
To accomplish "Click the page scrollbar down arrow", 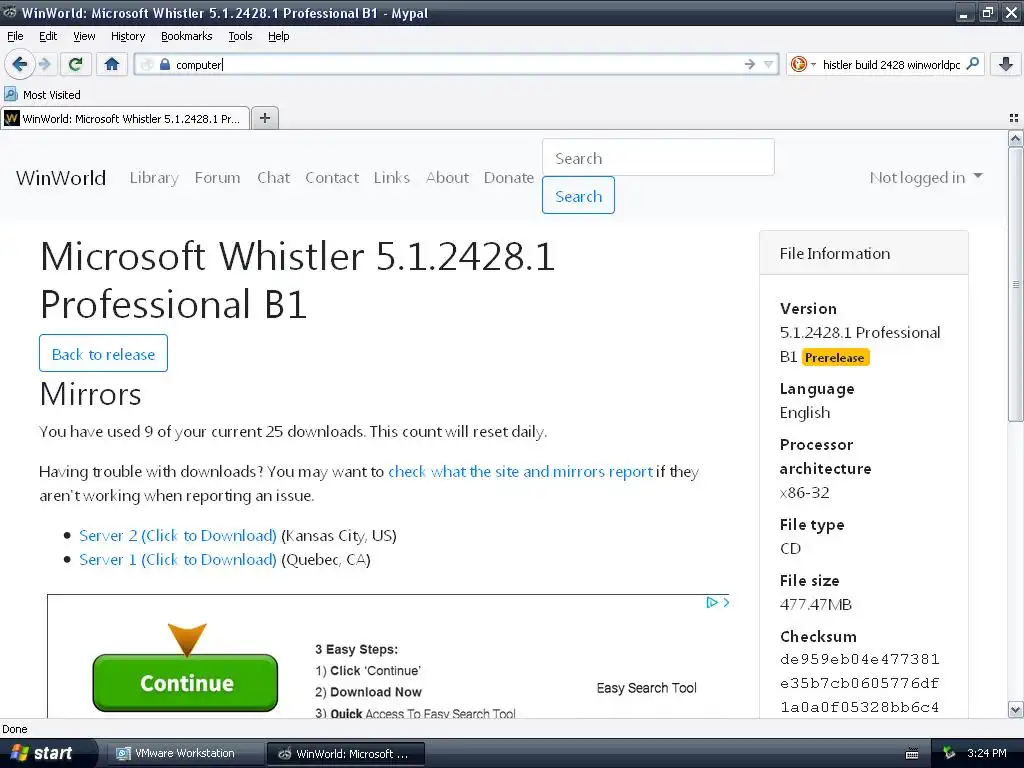I will click(1016, 709).
